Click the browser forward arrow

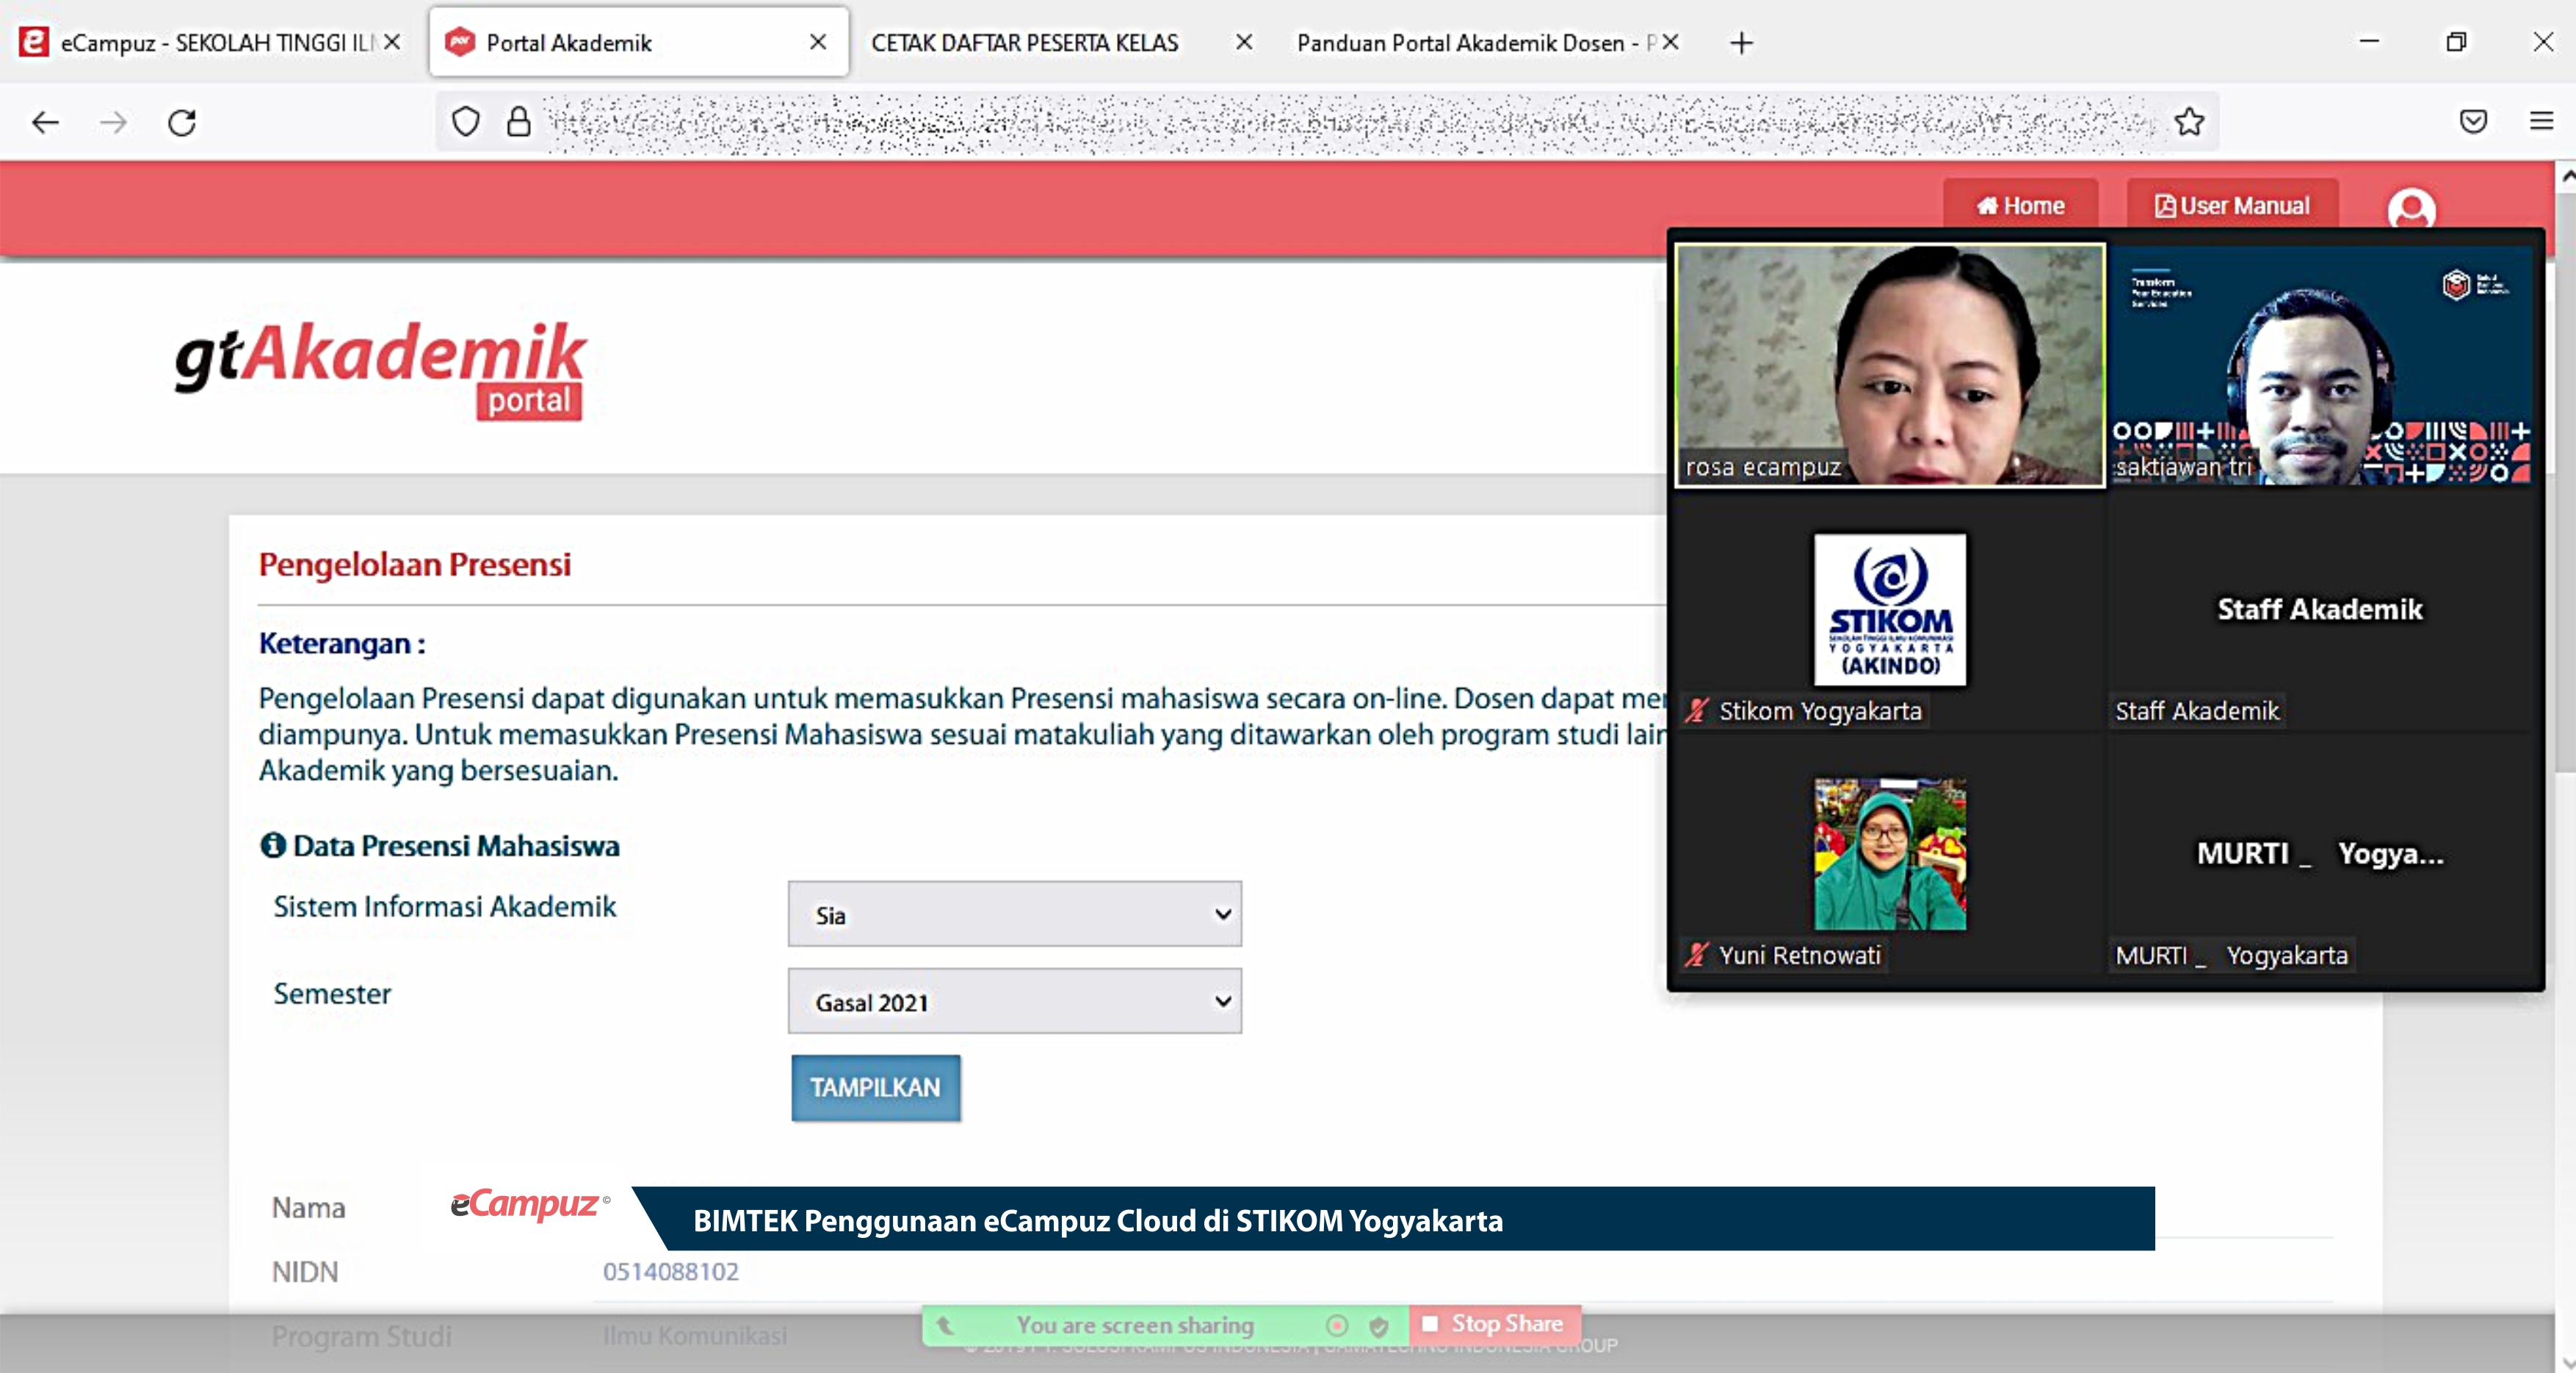click(113, 122)
